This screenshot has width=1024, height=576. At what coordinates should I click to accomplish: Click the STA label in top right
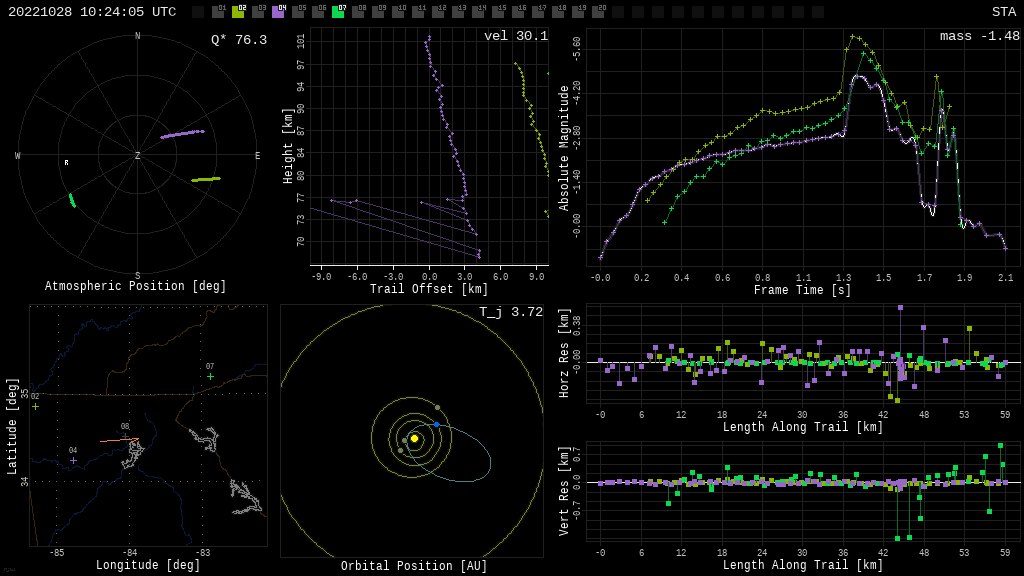click(x=1003, y=12)
